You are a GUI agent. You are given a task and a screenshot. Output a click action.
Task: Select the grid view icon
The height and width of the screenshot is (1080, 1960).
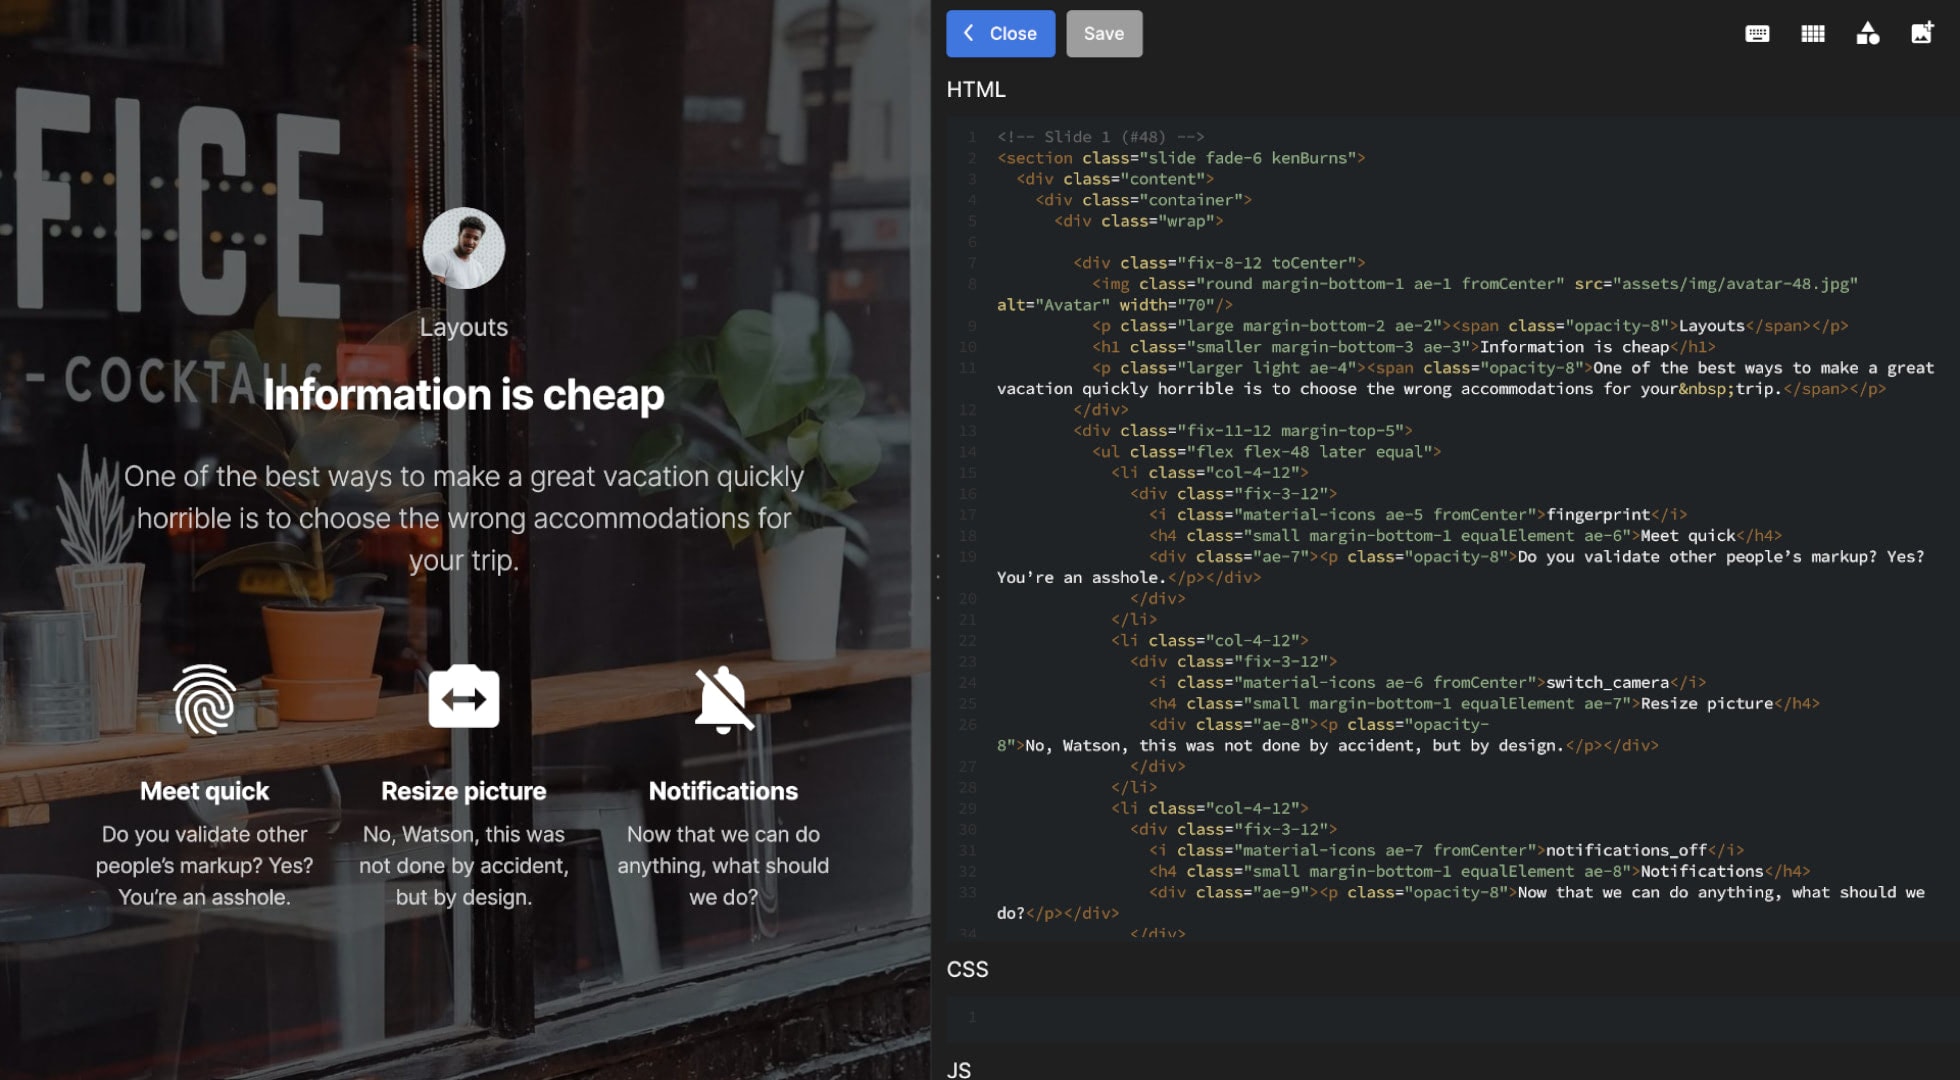point(1812,32)
